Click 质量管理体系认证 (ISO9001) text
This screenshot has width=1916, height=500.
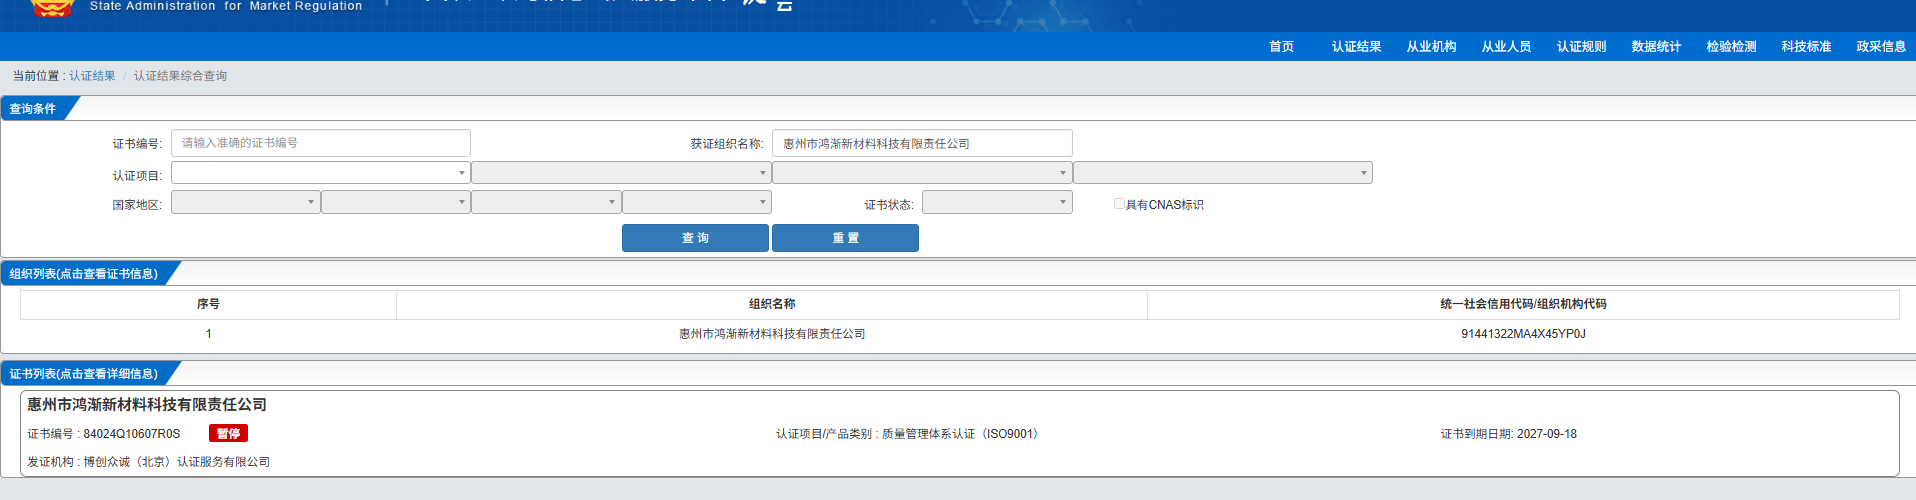pyautogui.click(x=963, y=434)
